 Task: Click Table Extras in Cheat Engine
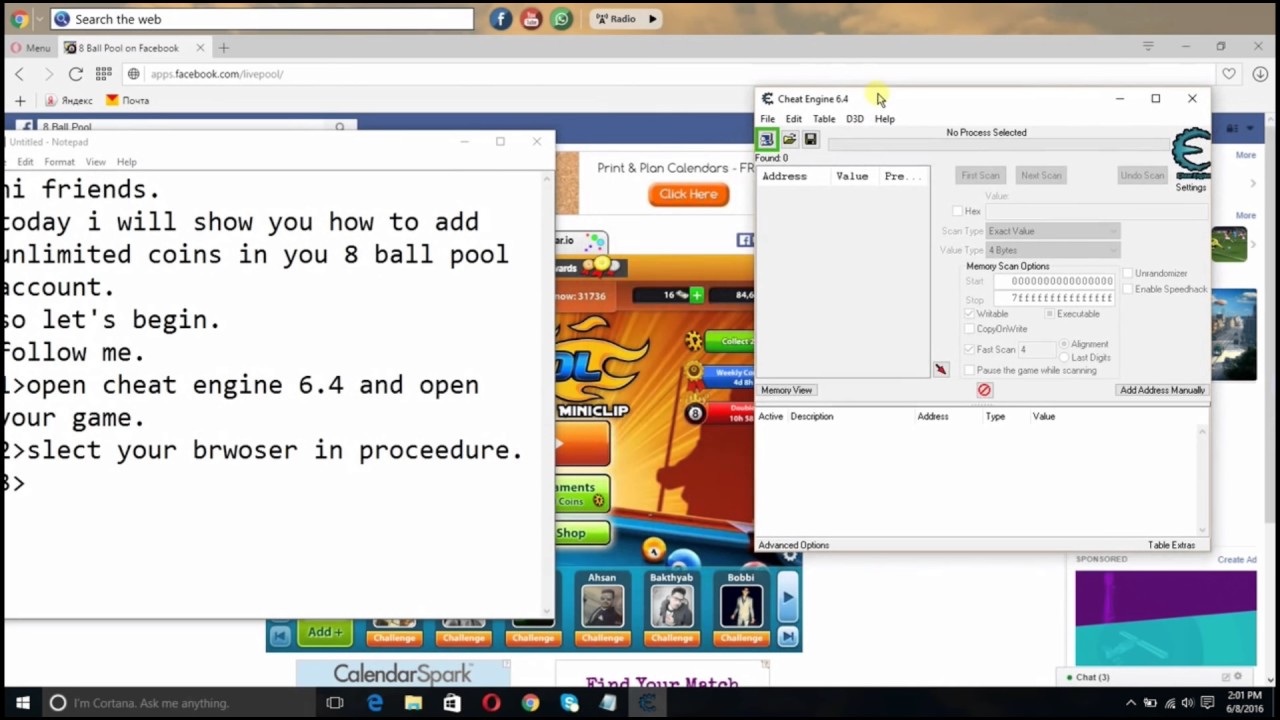click(x=1171, y=545)
